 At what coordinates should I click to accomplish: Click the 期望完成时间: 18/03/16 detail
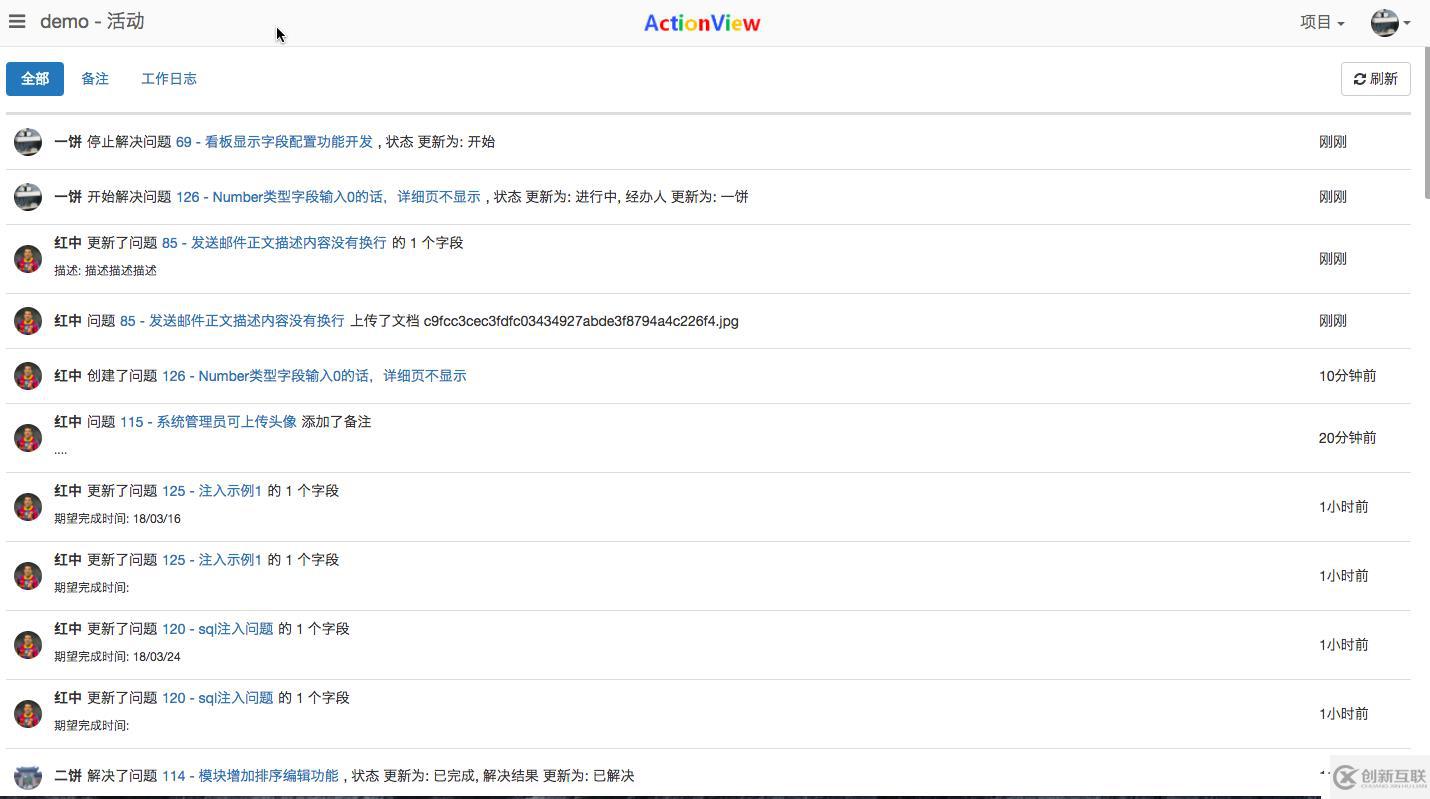coord(117,518)
